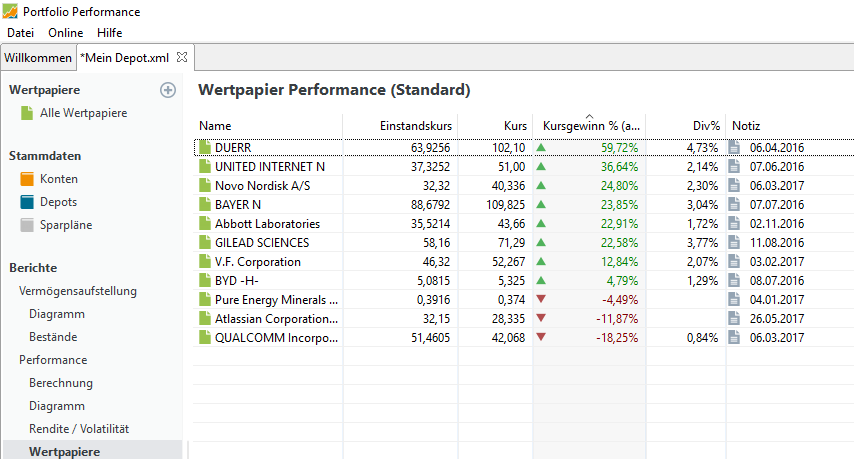Click the add security plus icon

click(x=168, y=90)
